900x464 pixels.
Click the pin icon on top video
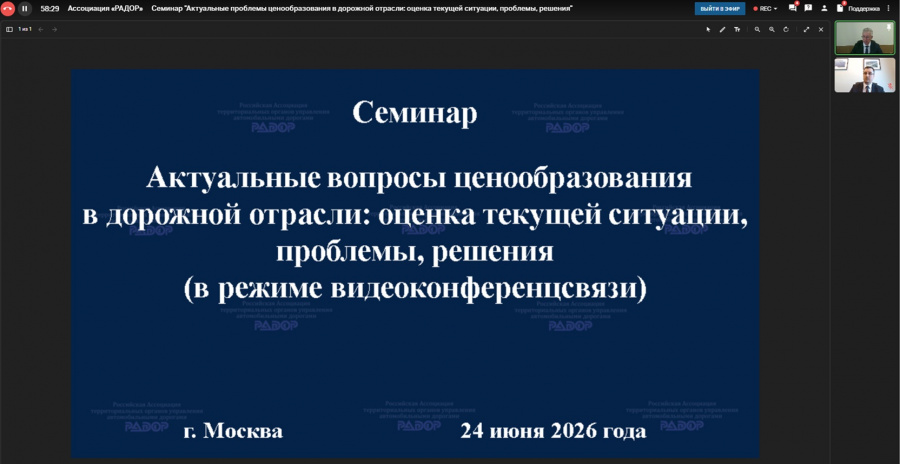click(x=889, y=29)
